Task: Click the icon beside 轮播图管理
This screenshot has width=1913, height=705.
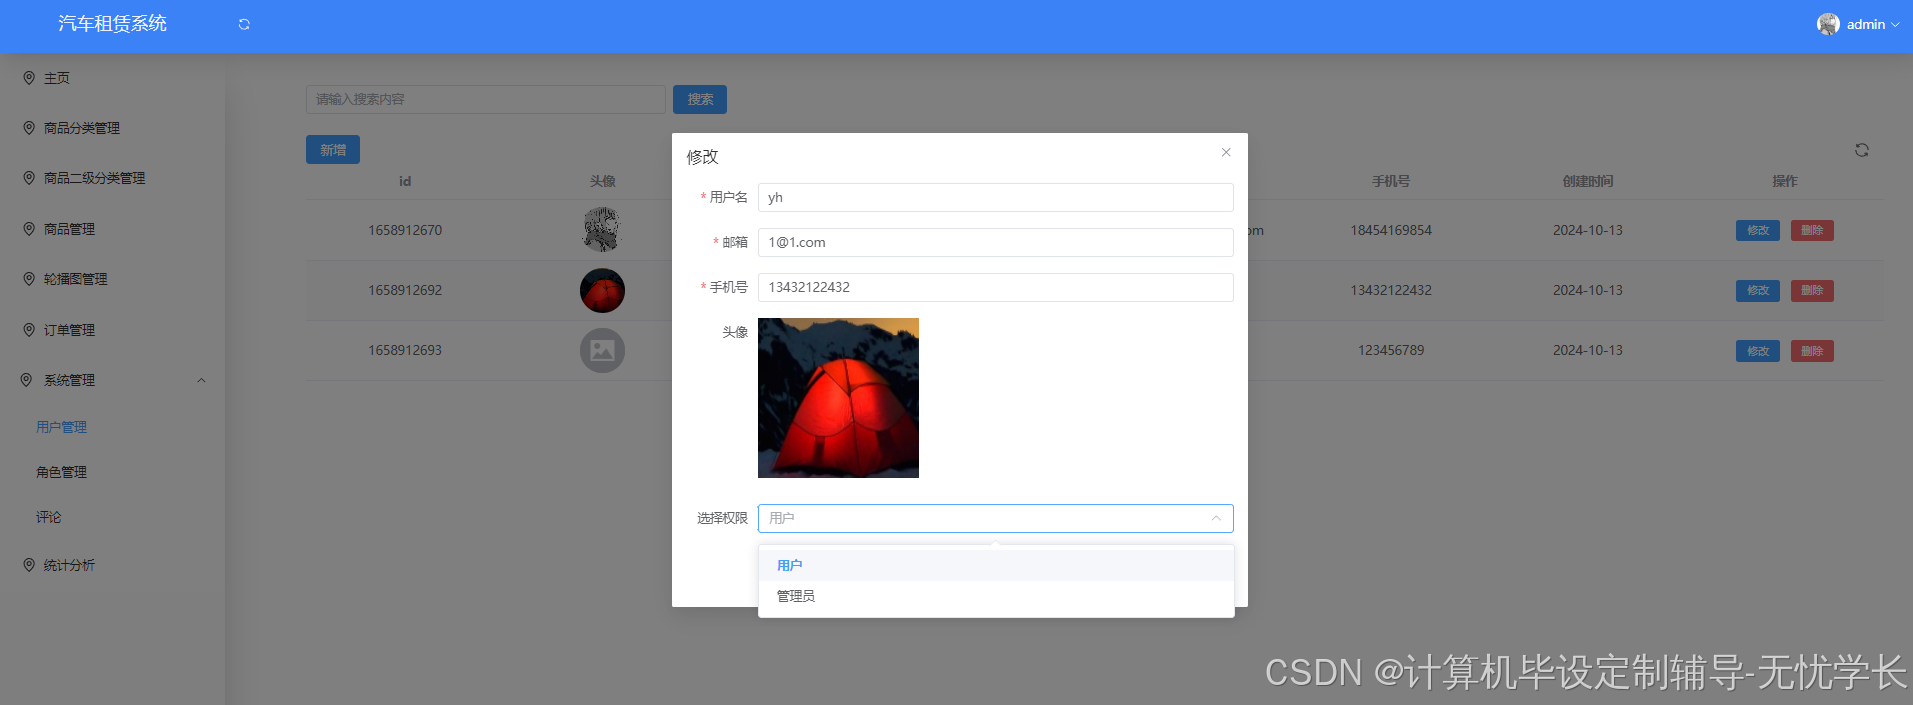Action: (x=29, y=278)
